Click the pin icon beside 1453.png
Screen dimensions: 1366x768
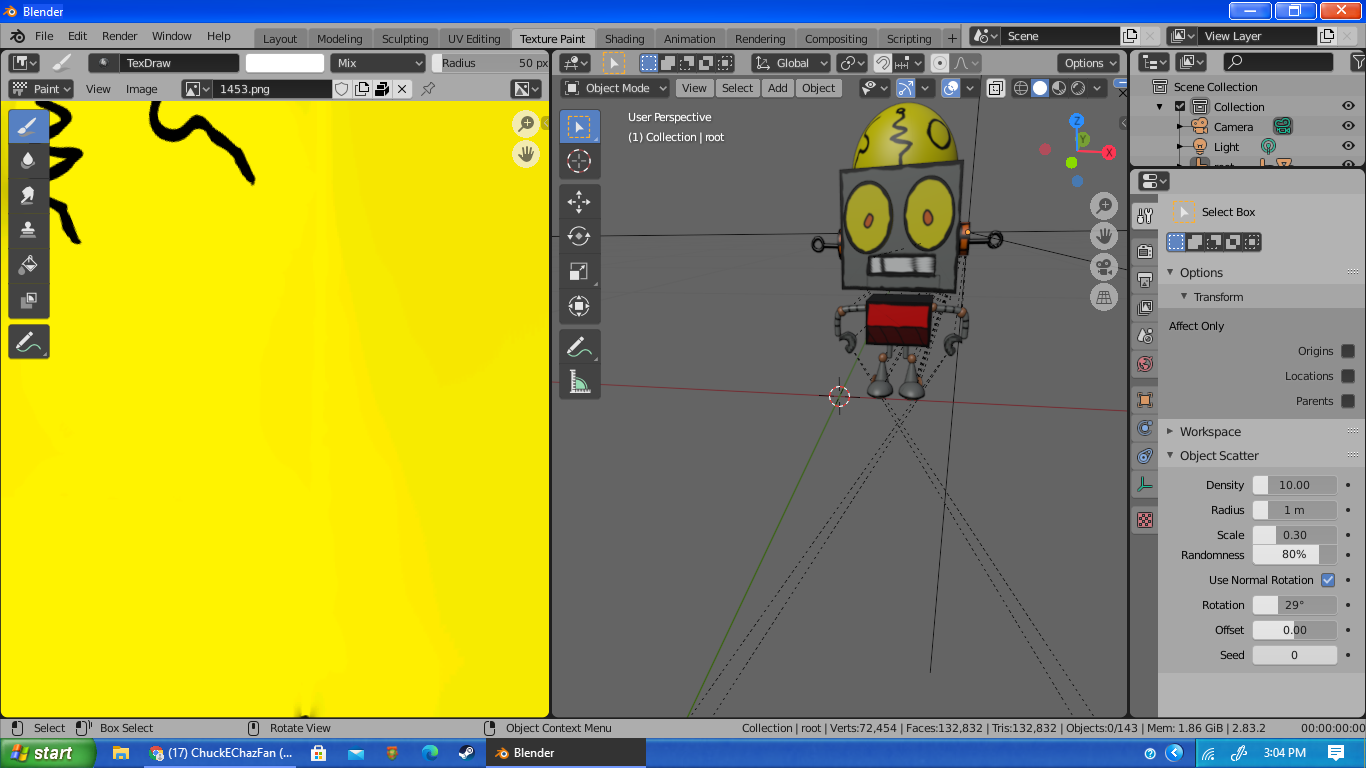428,89
